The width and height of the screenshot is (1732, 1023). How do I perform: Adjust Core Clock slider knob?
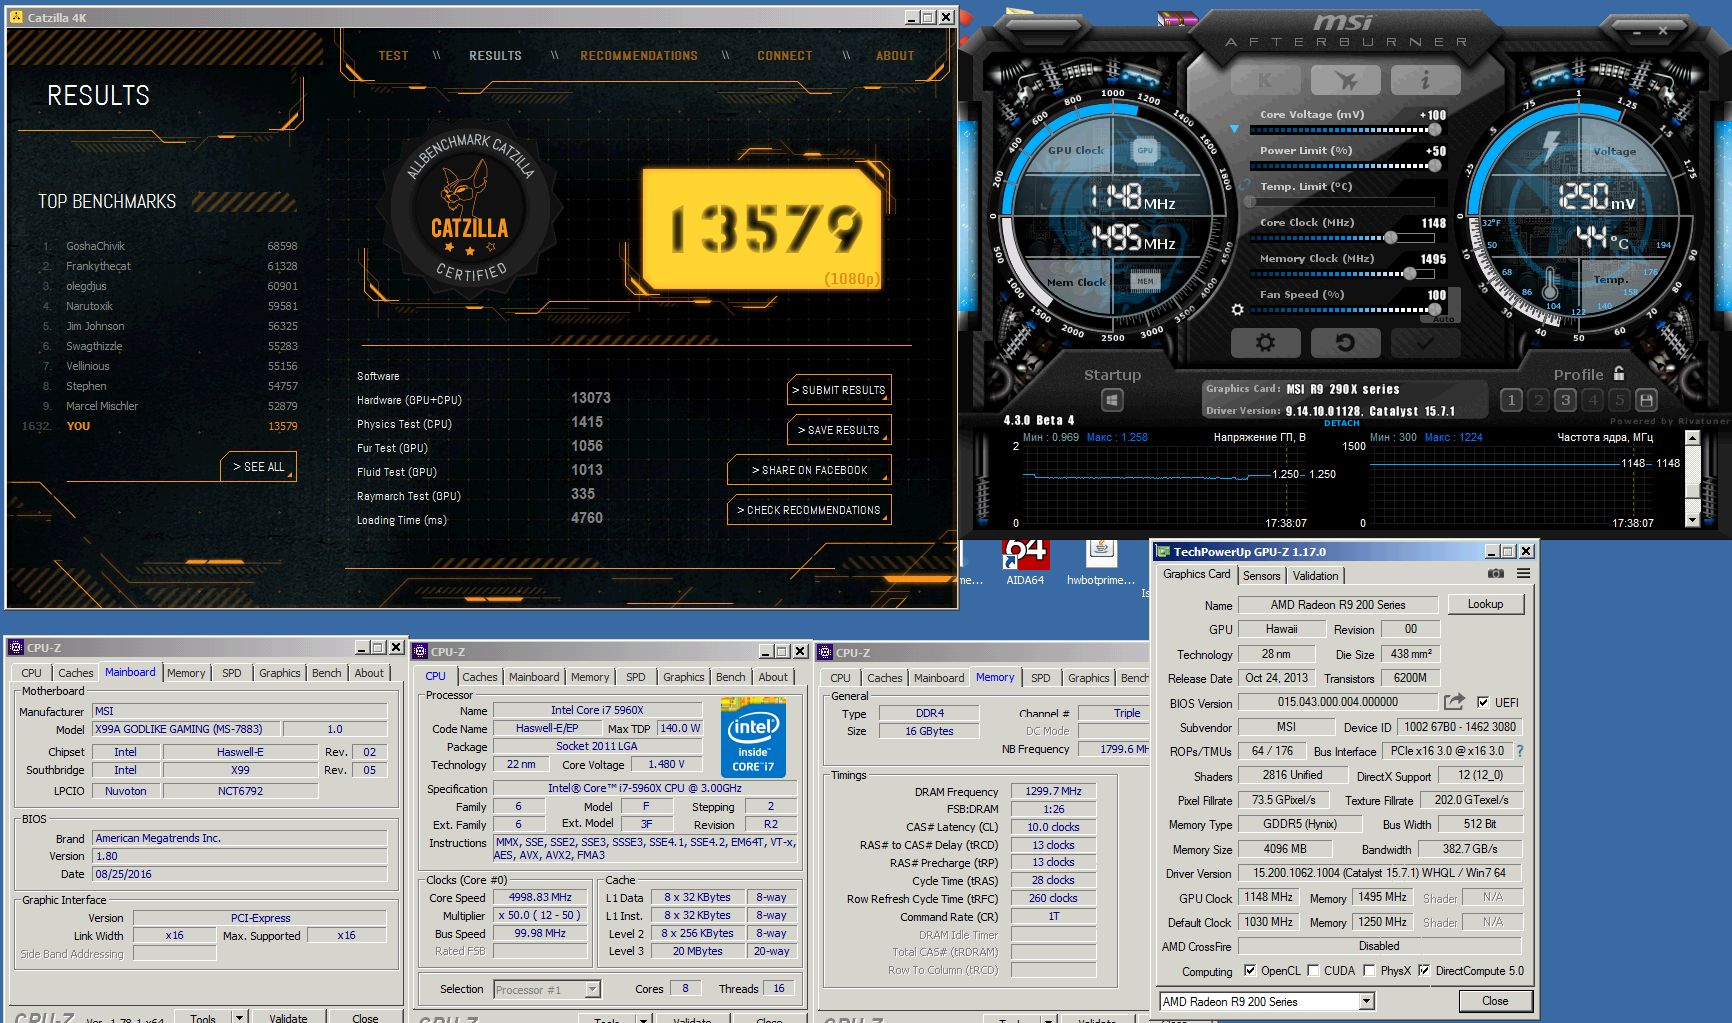pos(1390,237)
